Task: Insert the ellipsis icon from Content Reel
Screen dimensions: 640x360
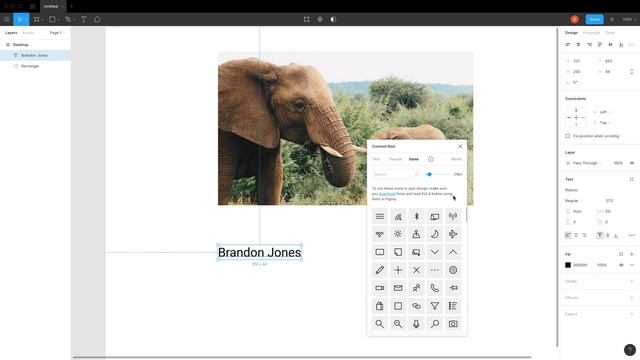Action: 435,270
